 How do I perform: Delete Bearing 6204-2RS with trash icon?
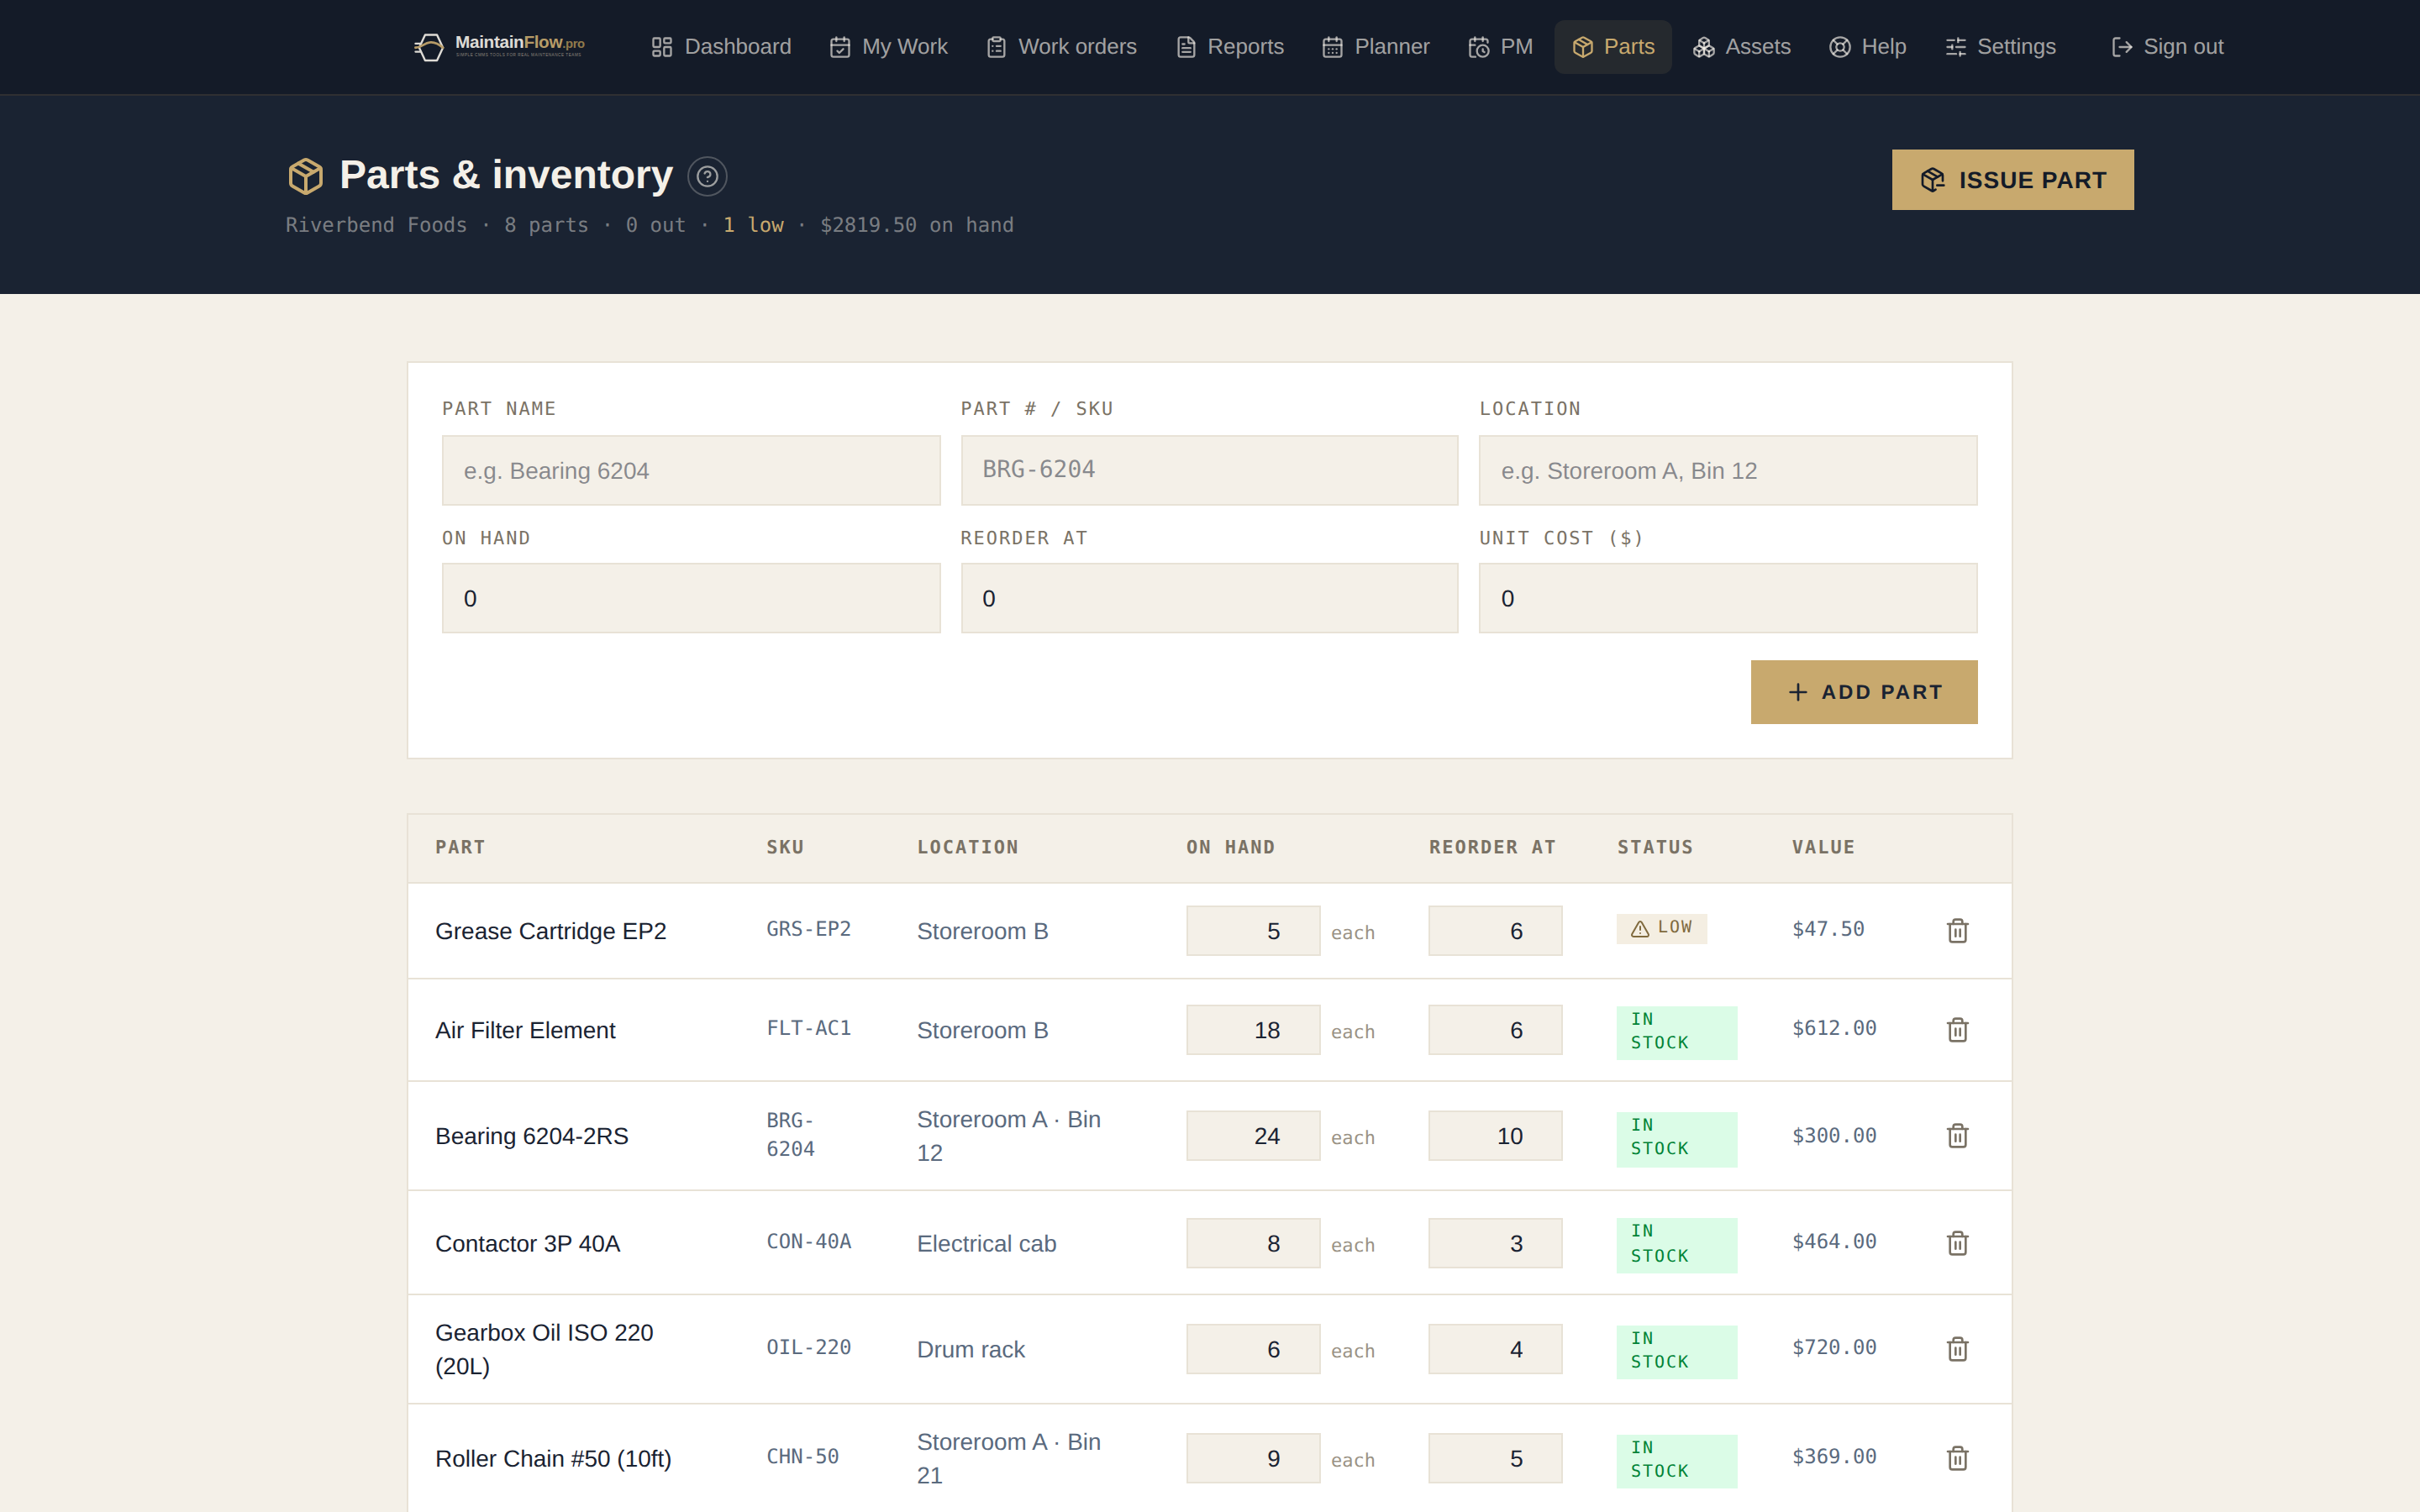(x=1957, y=1136)
